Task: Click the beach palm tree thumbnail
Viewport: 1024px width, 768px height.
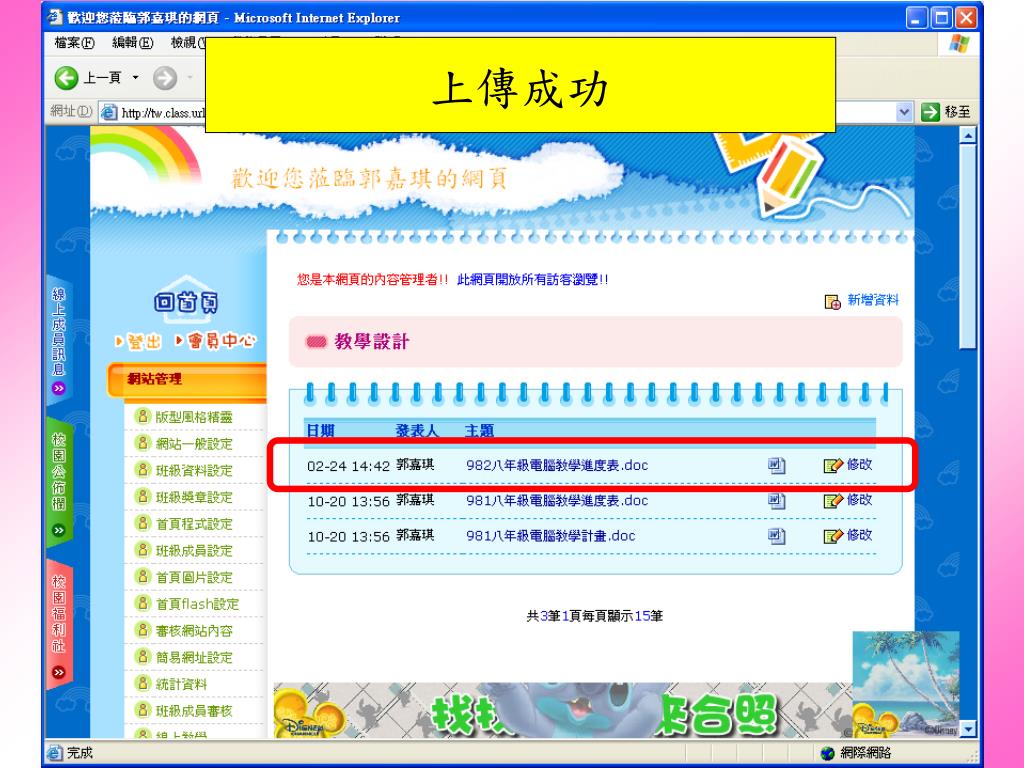Action: pos(906,684)
